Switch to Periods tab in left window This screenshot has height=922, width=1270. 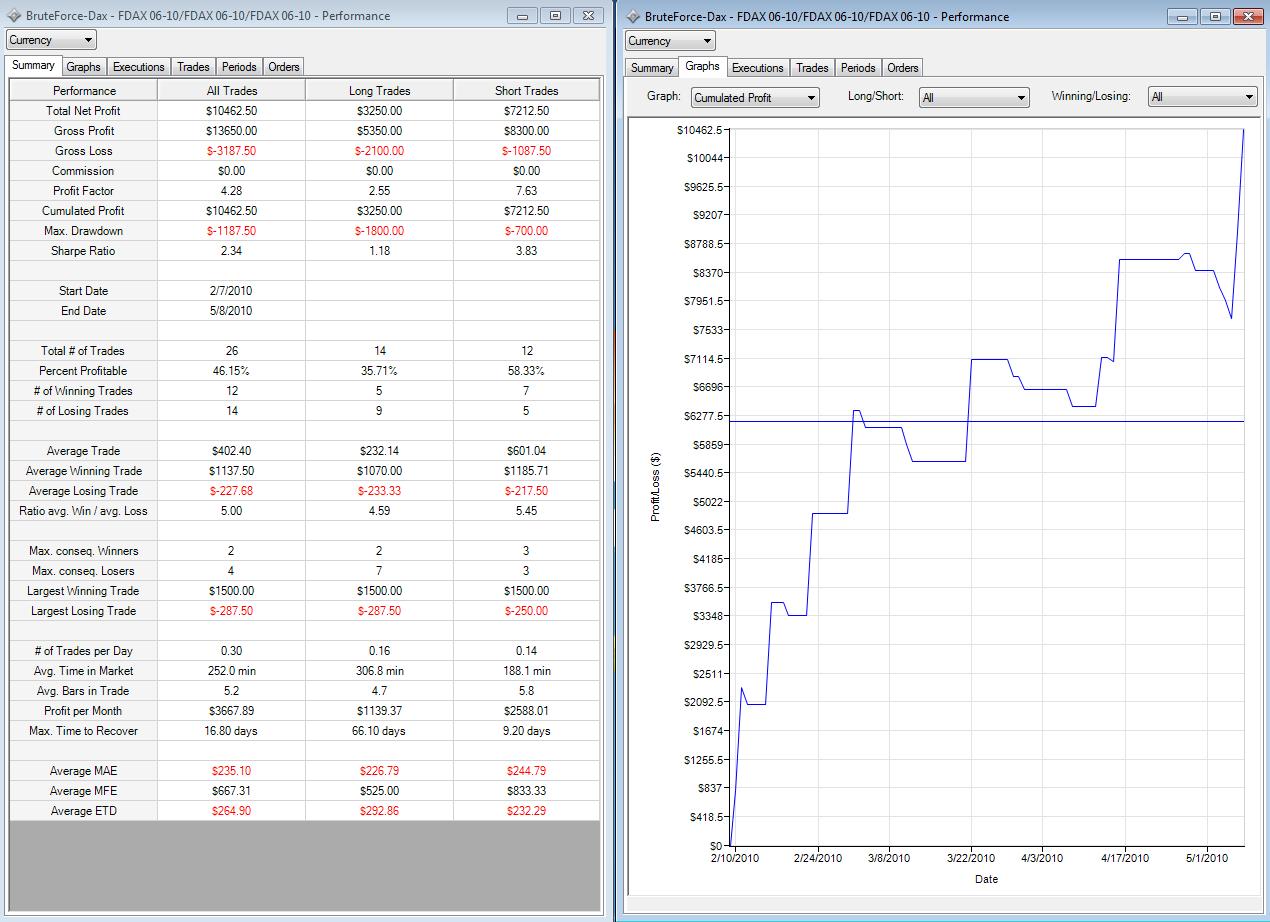239,67
